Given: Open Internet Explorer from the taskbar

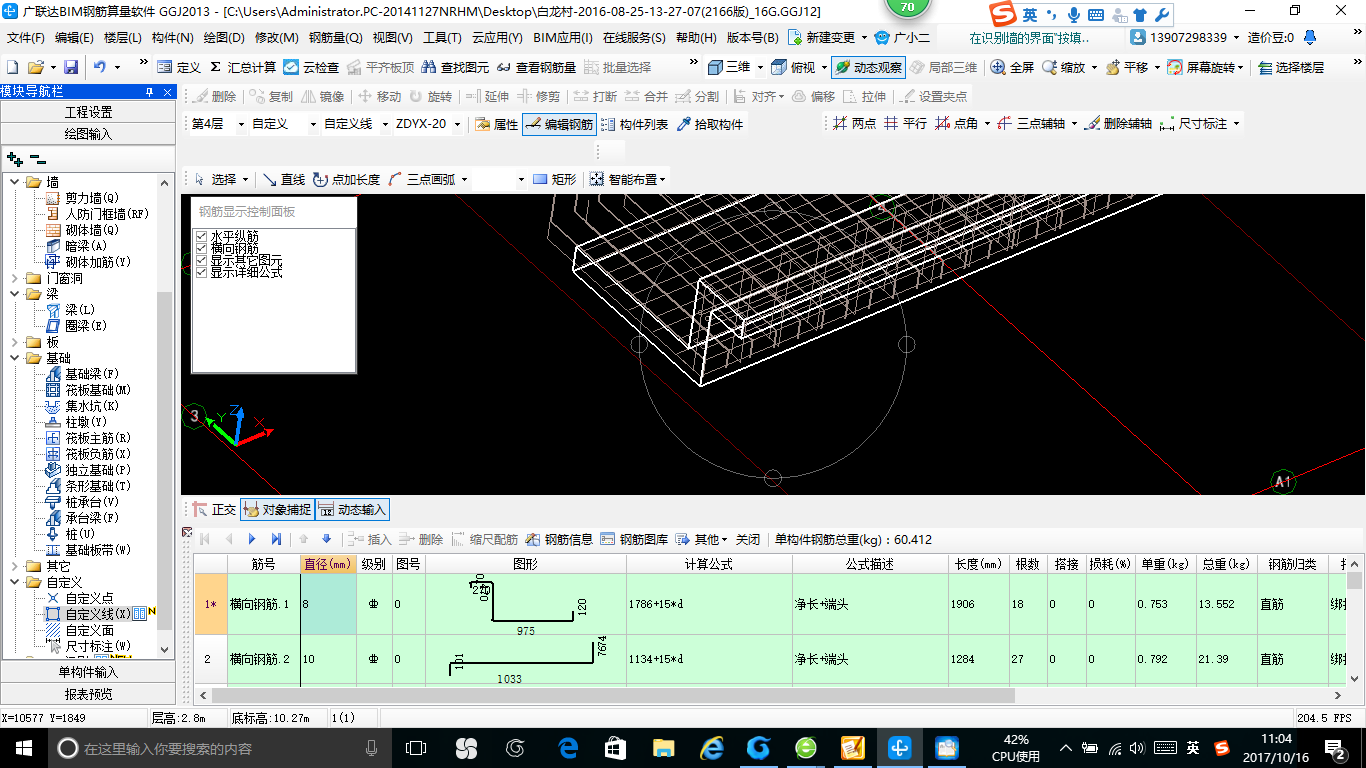Looking at the screenshot, I should click(712, 748).
